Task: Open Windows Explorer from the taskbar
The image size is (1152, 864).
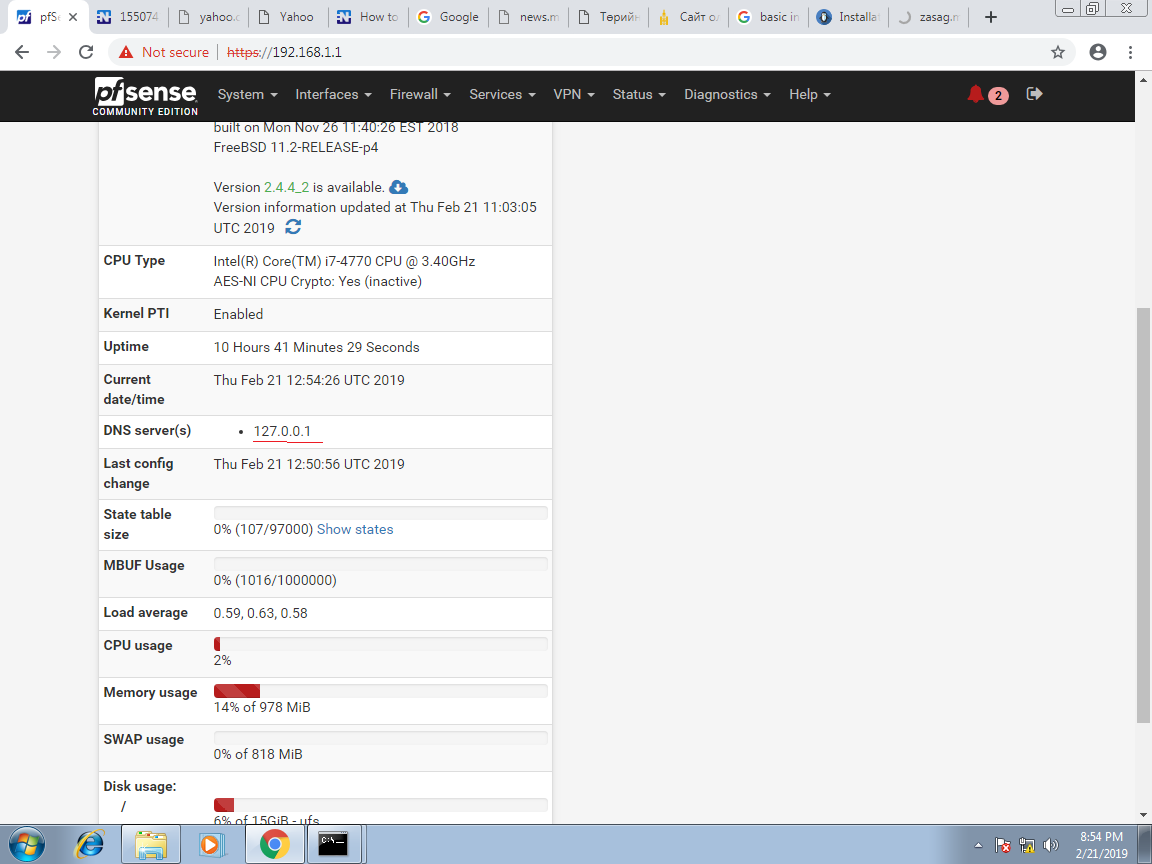Action: tap(151, 844)
